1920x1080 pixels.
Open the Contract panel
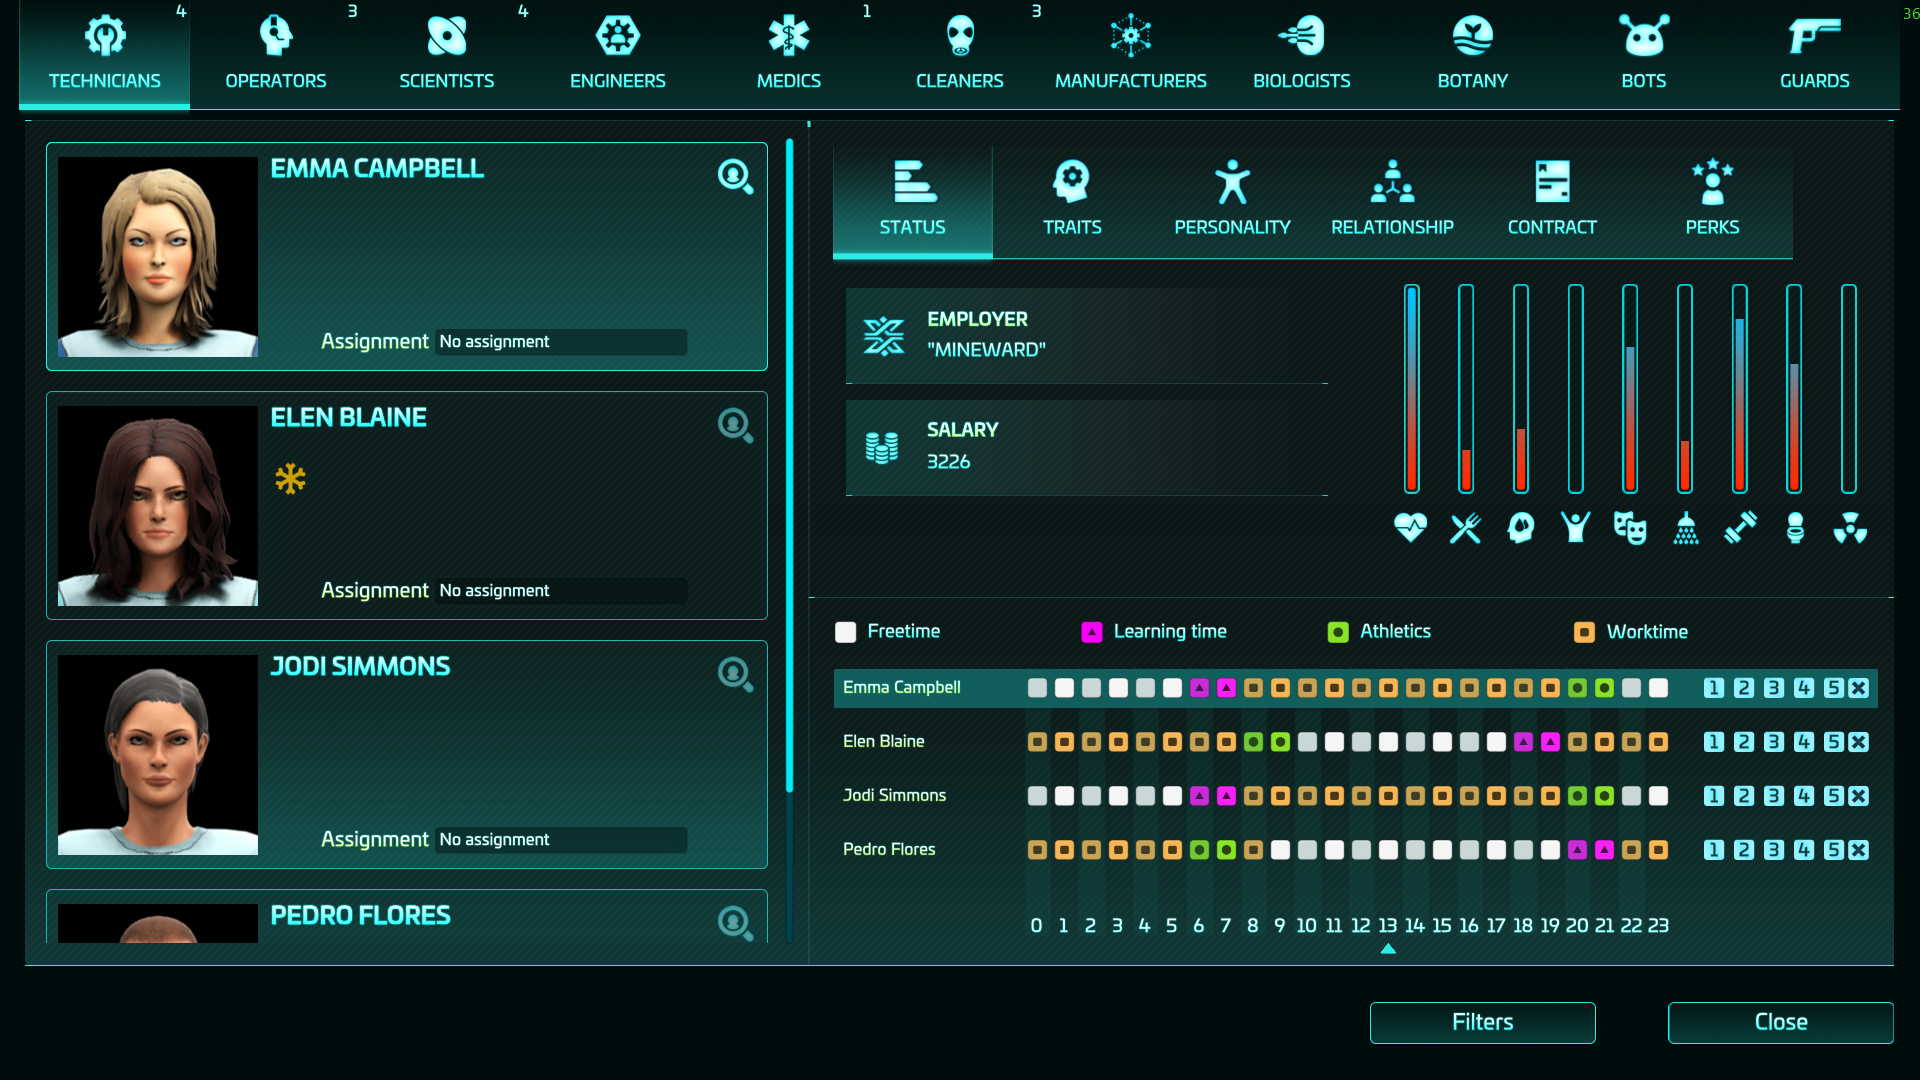coord(1553,201)
